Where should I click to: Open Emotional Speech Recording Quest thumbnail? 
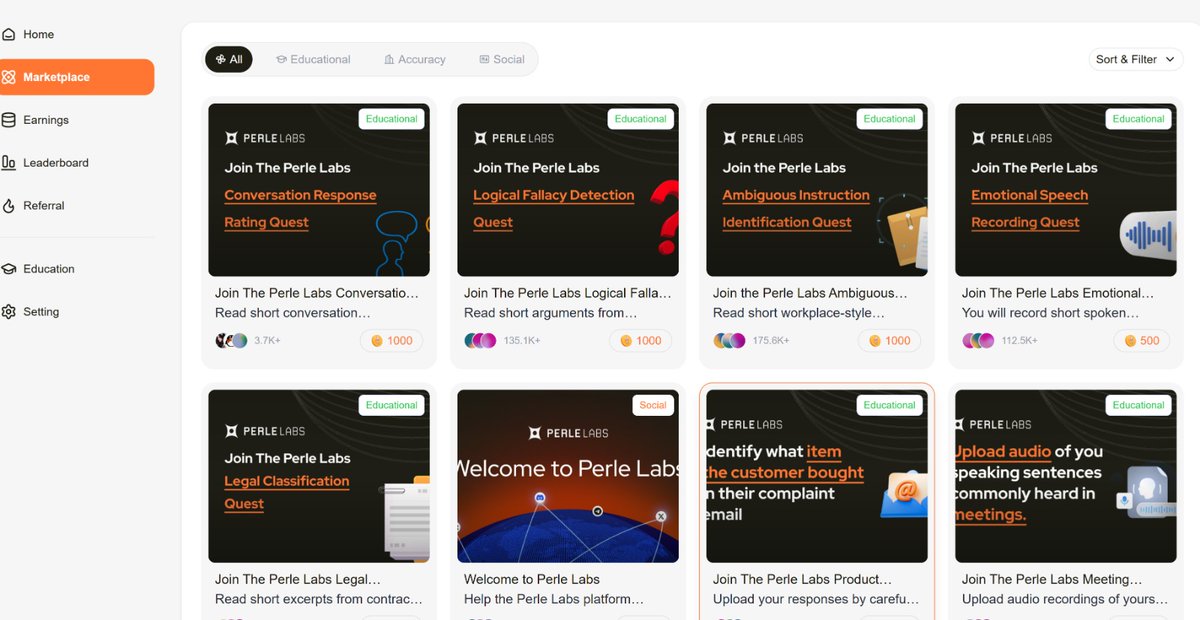(1066, 190)
